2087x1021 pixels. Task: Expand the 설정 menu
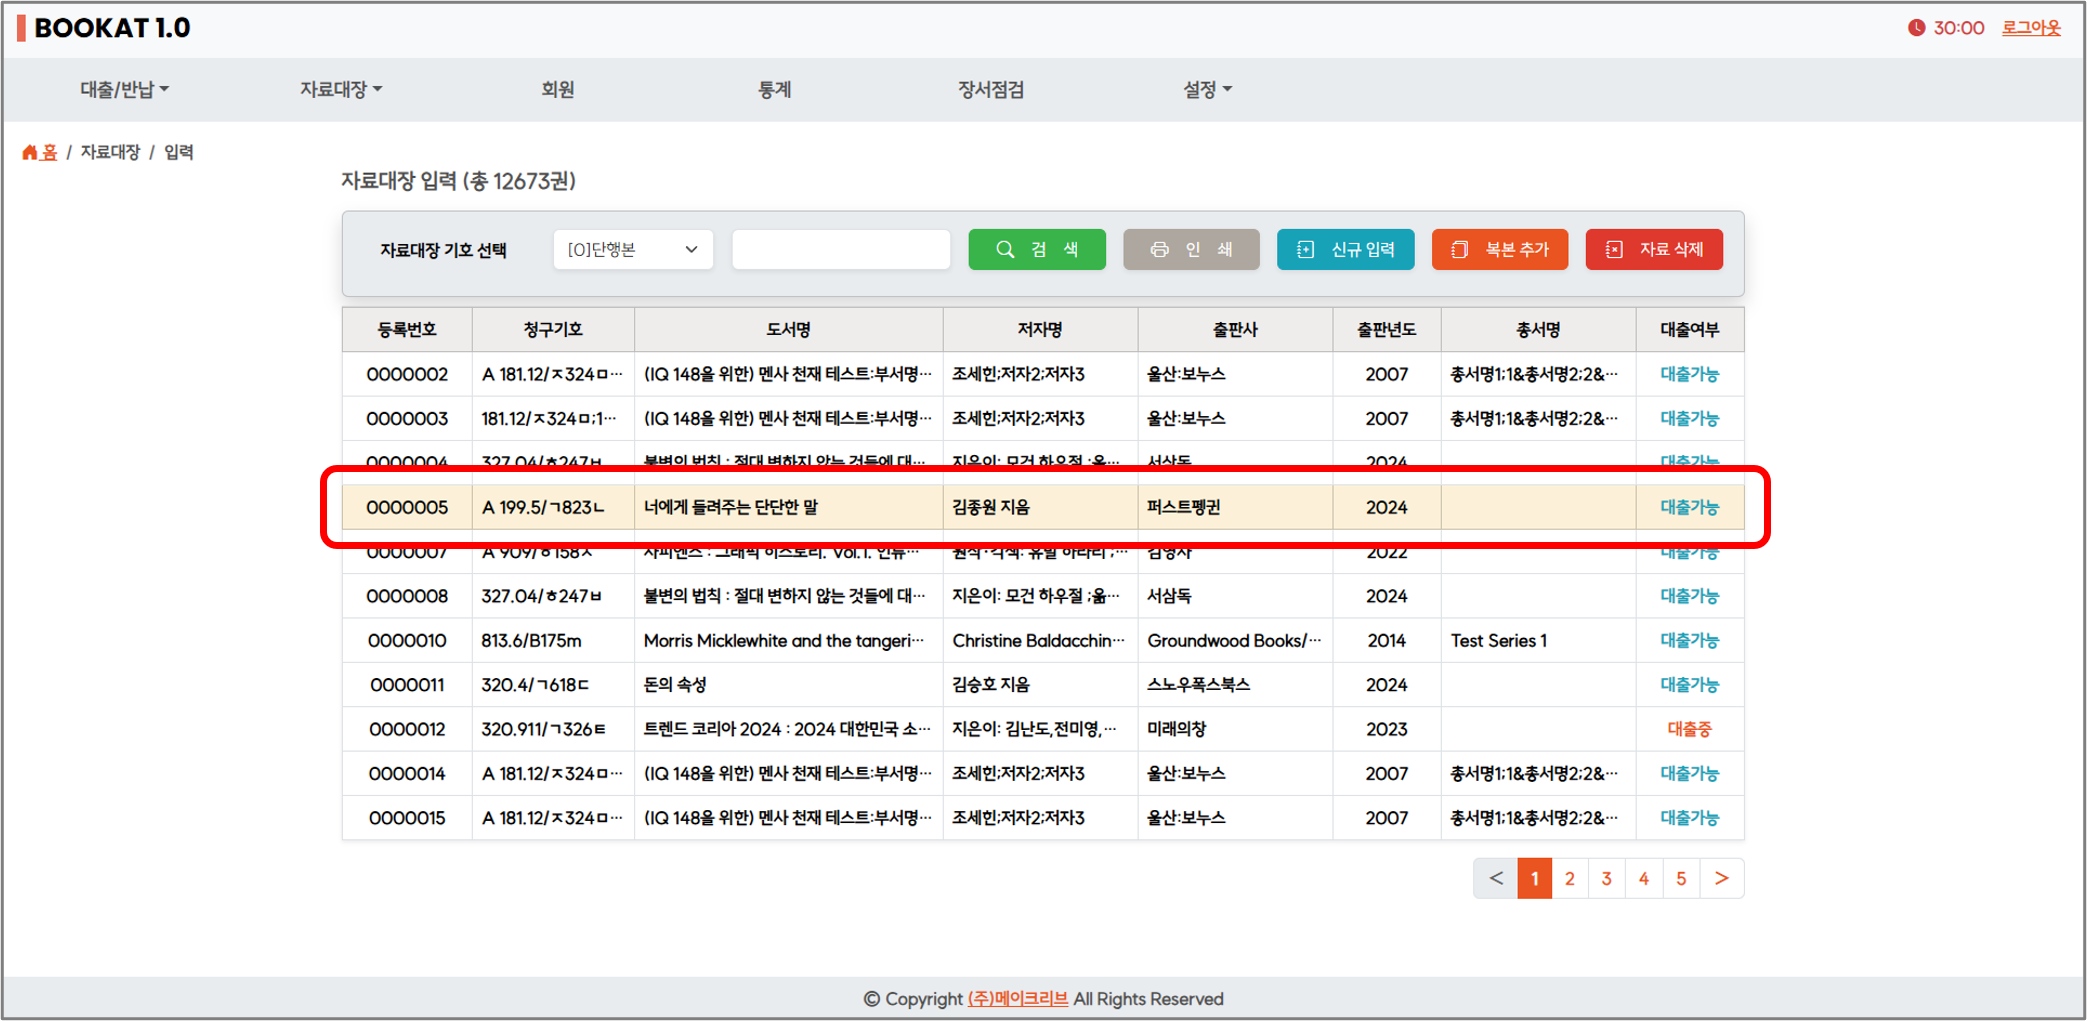pyautogui.click(x=1206, y=90)
